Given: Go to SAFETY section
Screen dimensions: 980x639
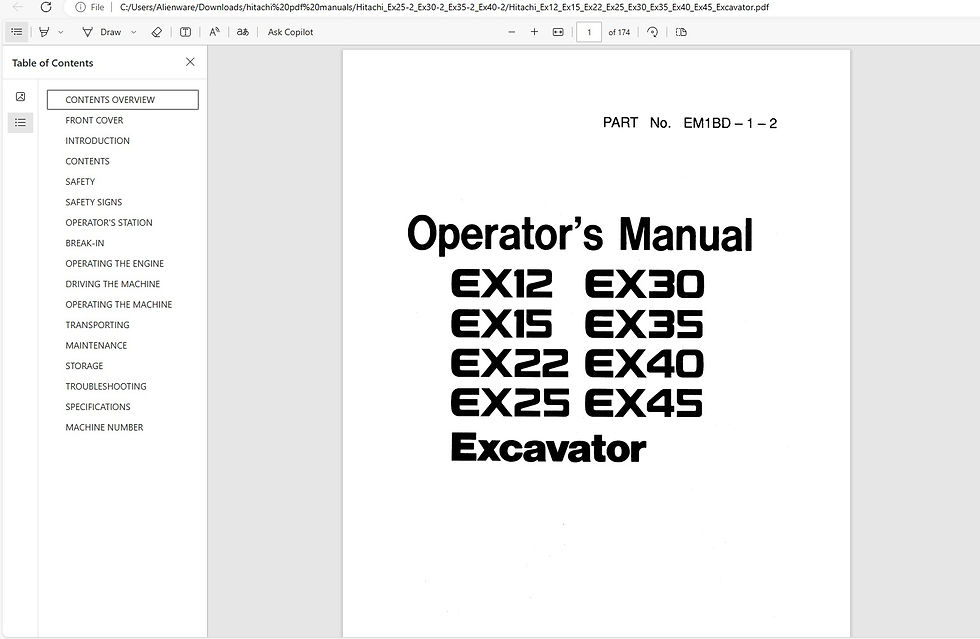Looking at the screenshot, I should click(80, 181).
